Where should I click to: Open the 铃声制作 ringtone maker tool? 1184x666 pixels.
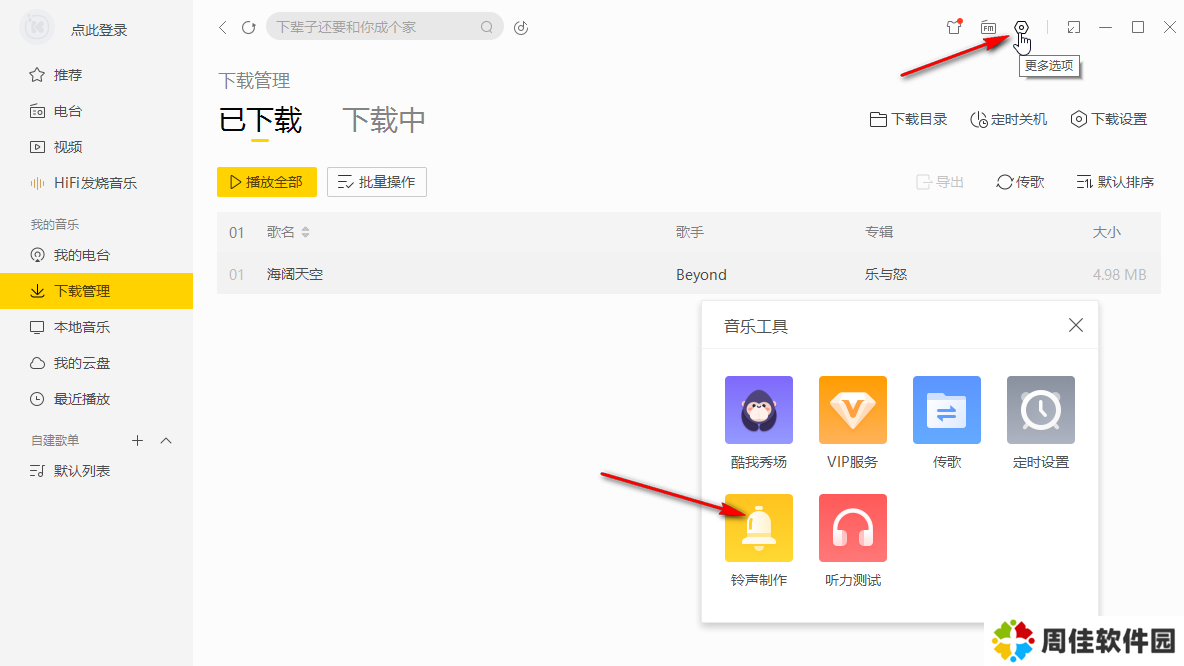coord(758,528)
